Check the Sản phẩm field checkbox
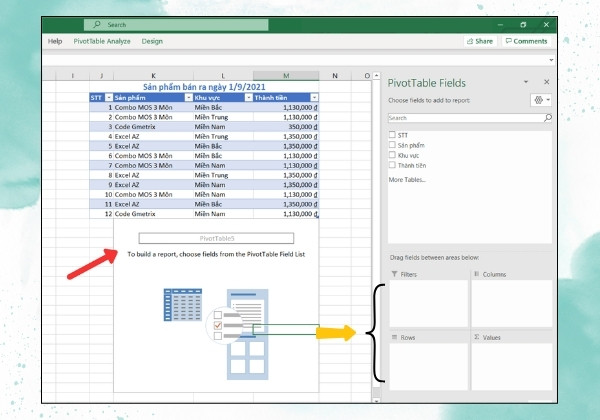This screenshot has height=420, width=600. pos(392,145)
